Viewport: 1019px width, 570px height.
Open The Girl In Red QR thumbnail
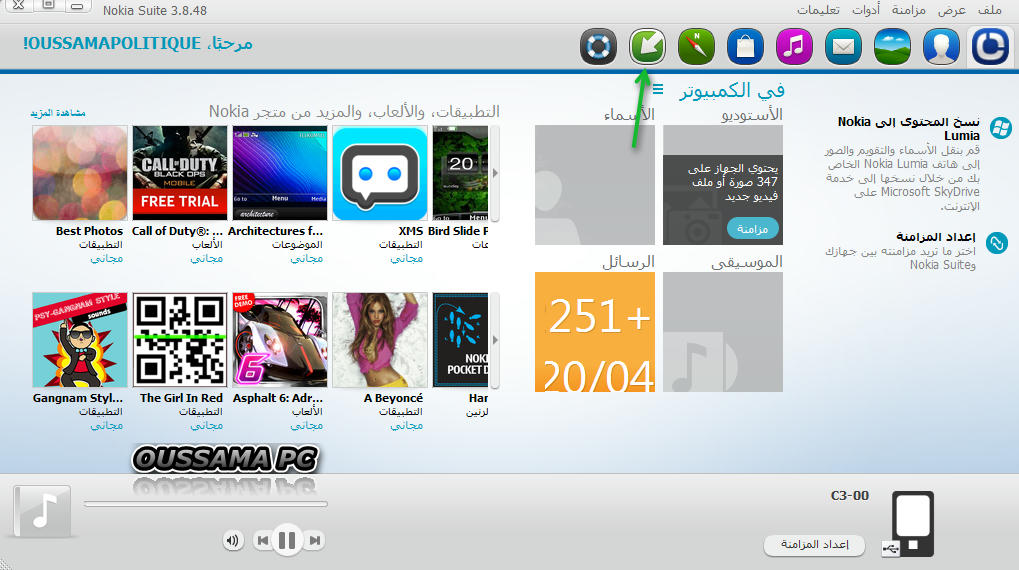tap(180, 340)
